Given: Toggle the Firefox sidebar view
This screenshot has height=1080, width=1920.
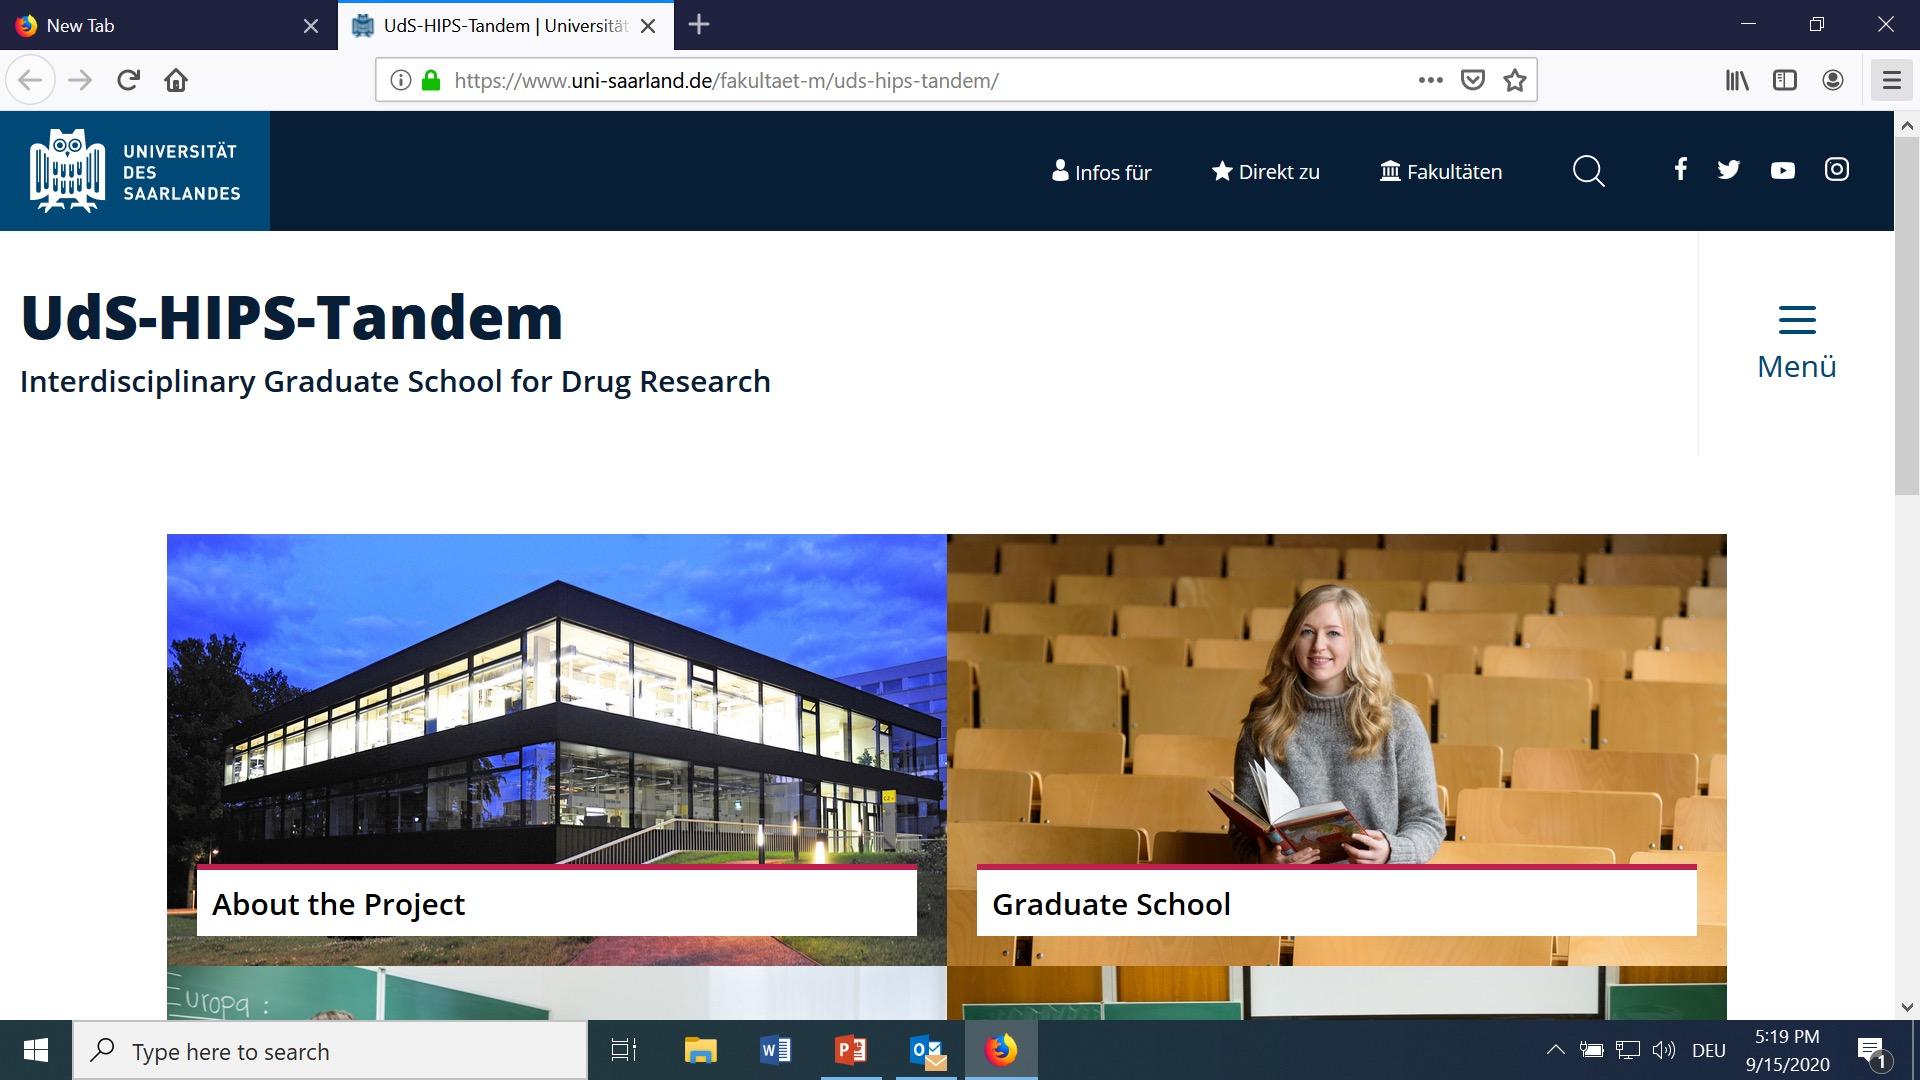Looking at the screenshot, I should point(1784,80).
